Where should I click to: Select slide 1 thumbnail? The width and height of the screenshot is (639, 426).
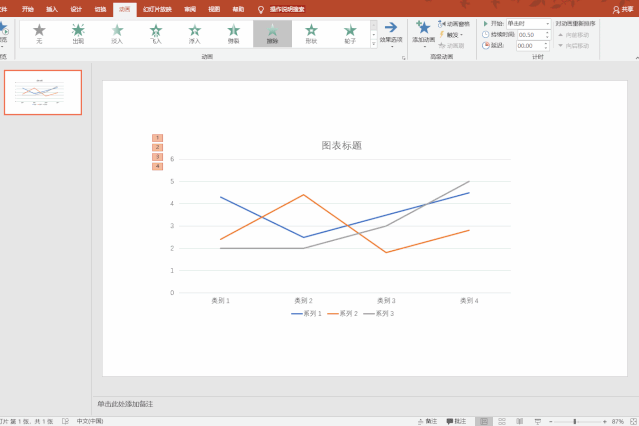point(43,93)
